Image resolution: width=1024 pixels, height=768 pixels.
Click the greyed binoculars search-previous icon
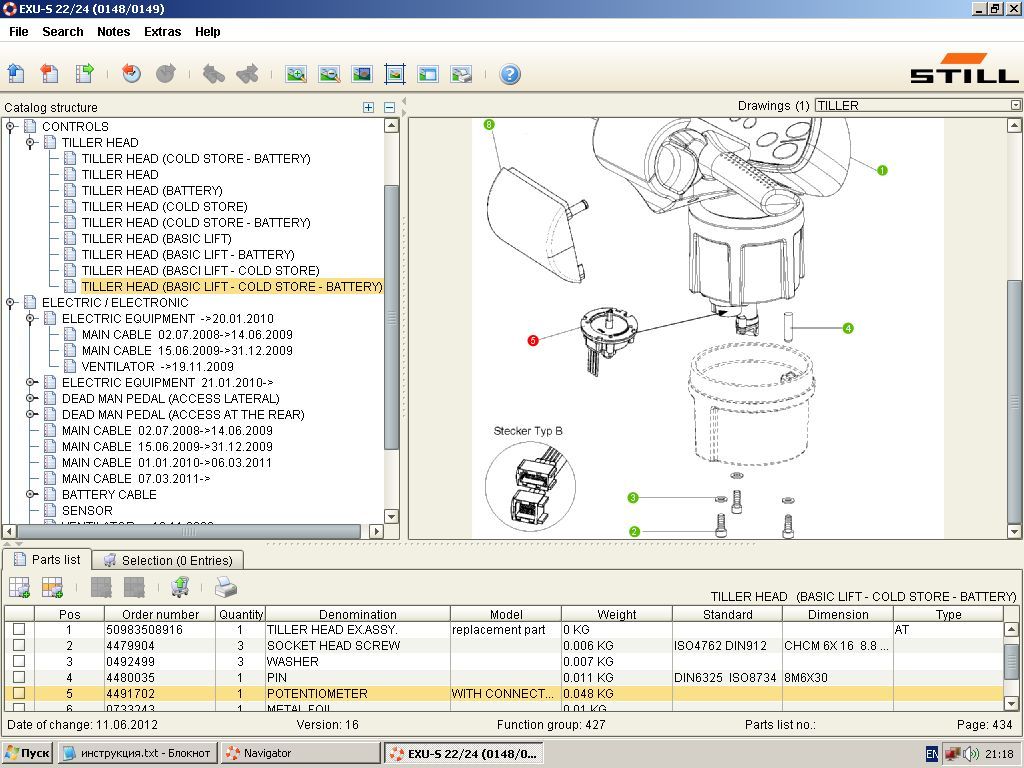(214, 74)
